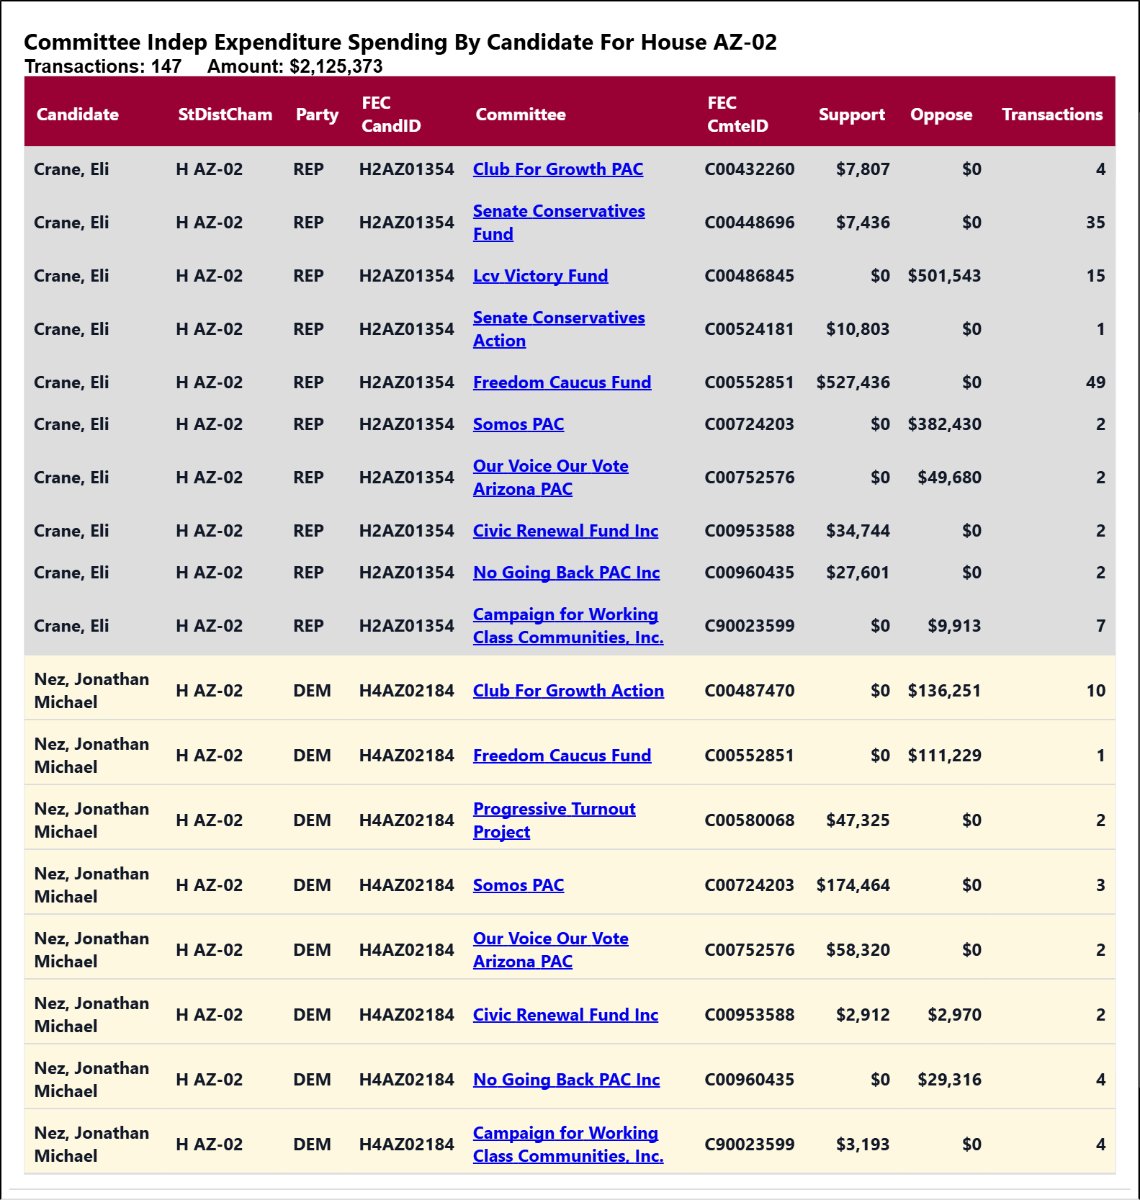
Task: Select the $34,744 support amount
Action: (x=858, y=531)
